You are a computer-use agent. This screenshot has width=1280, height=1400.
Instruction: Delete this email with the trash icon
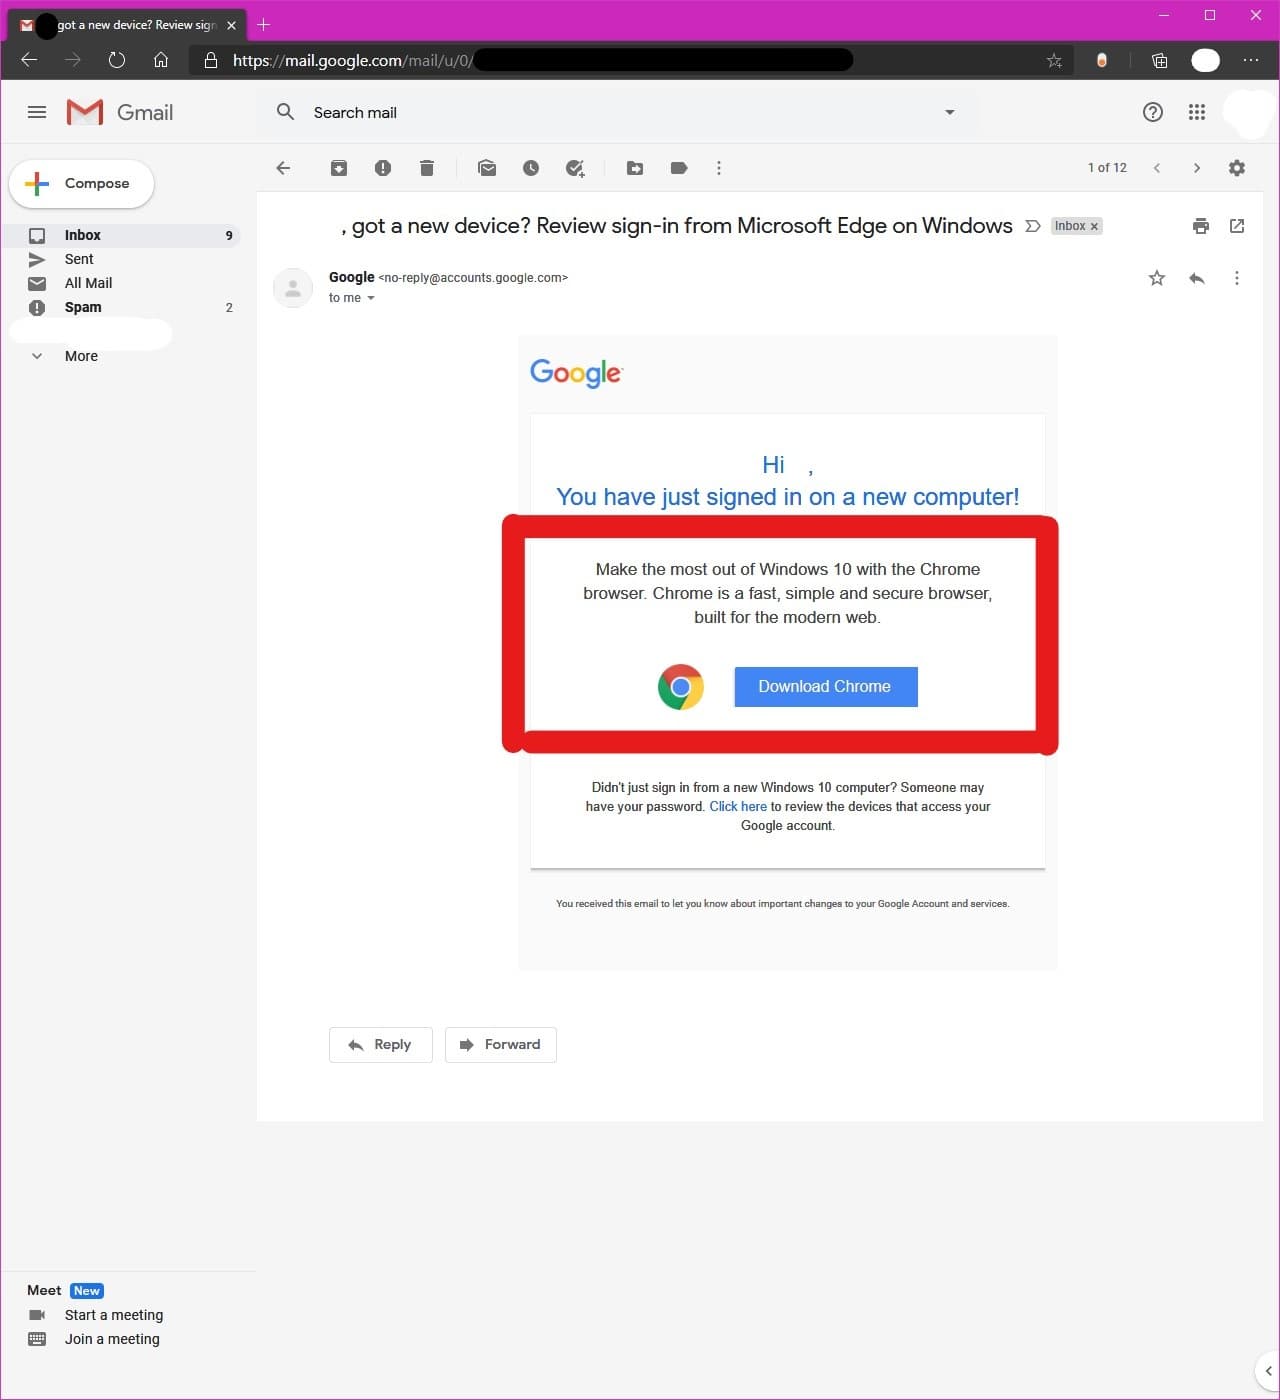427,168
